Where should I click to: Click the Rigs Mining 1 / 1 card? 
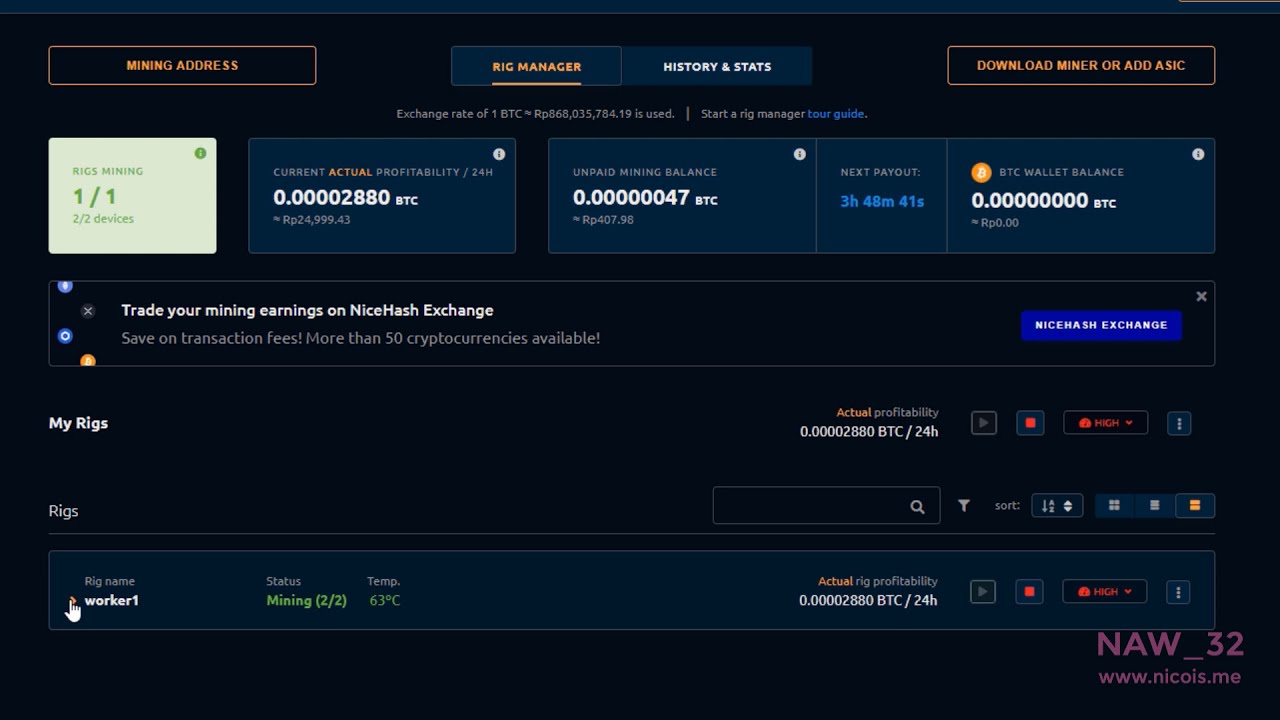(132, 196)
